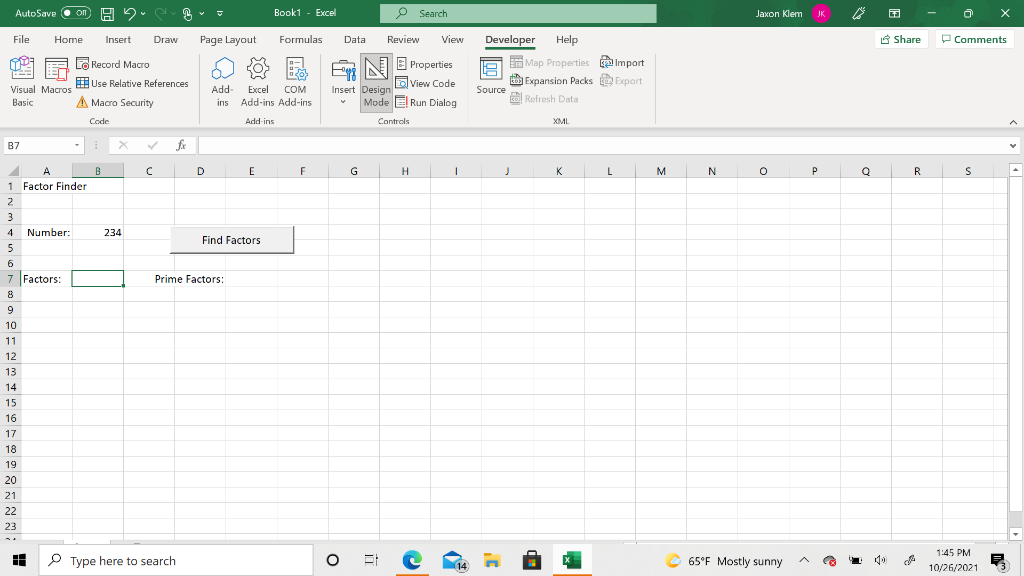Click Run Dialog
The height and width of the screenshot is (576, 1024).
426,103
